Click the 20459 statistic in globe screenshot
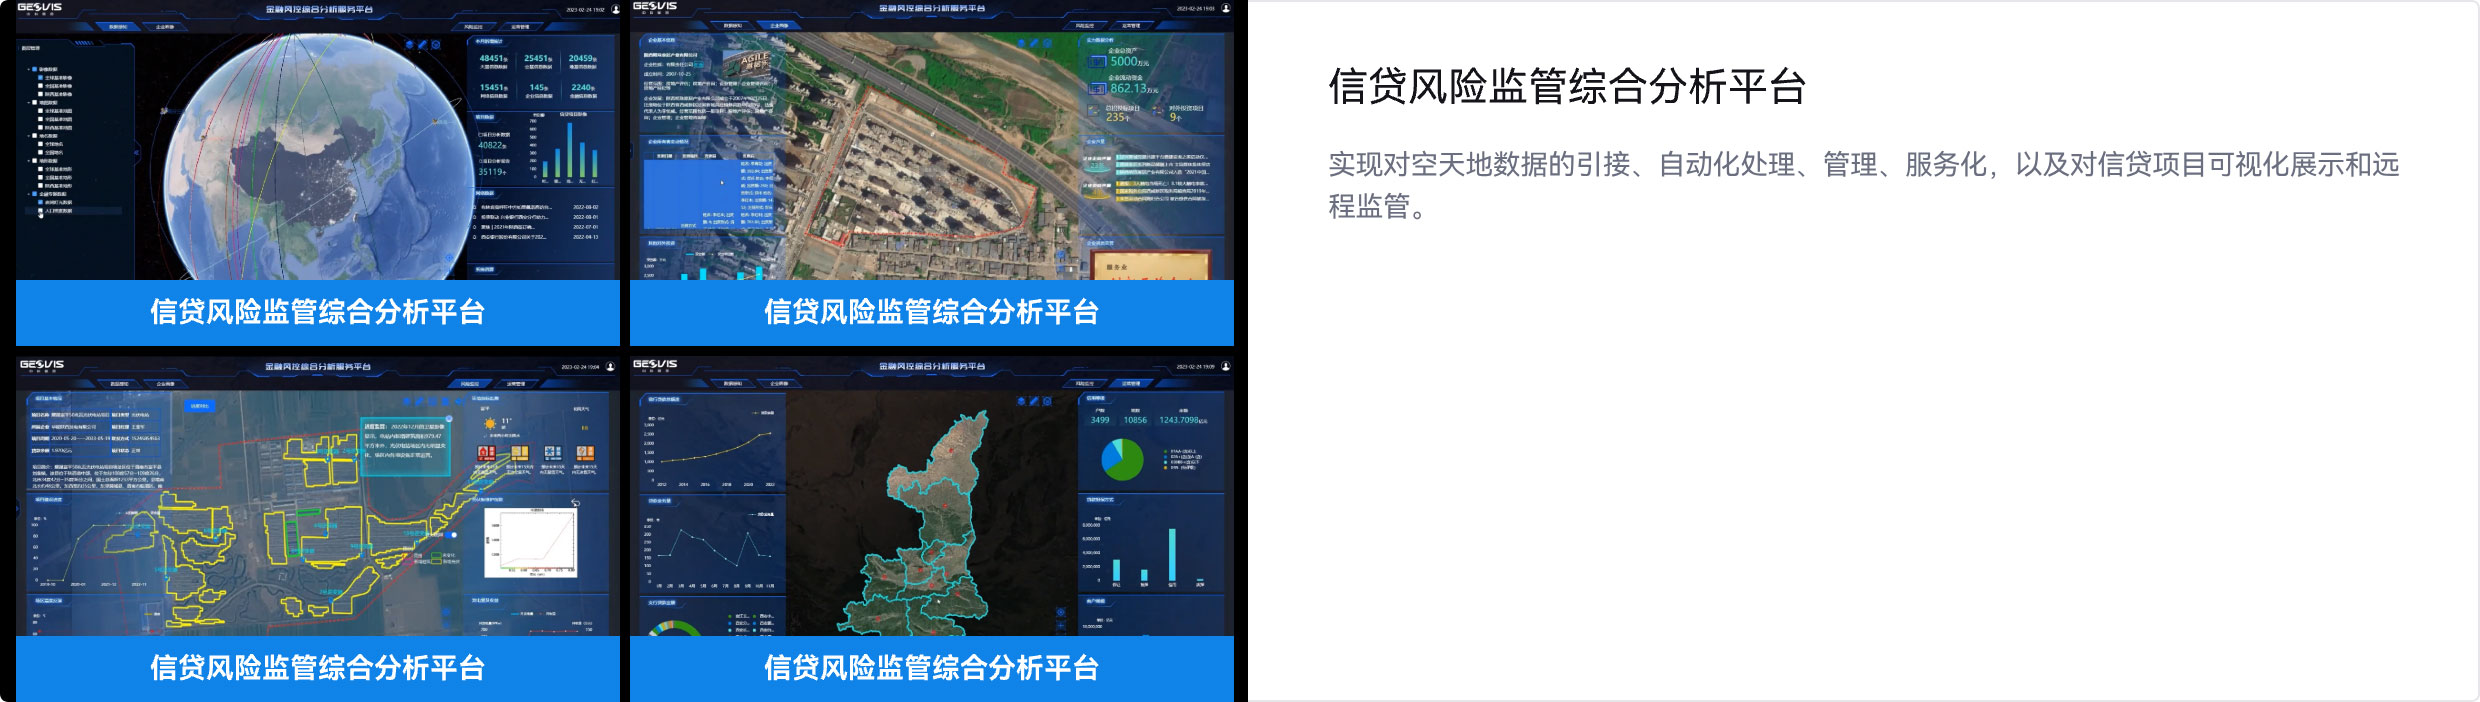 583,59
